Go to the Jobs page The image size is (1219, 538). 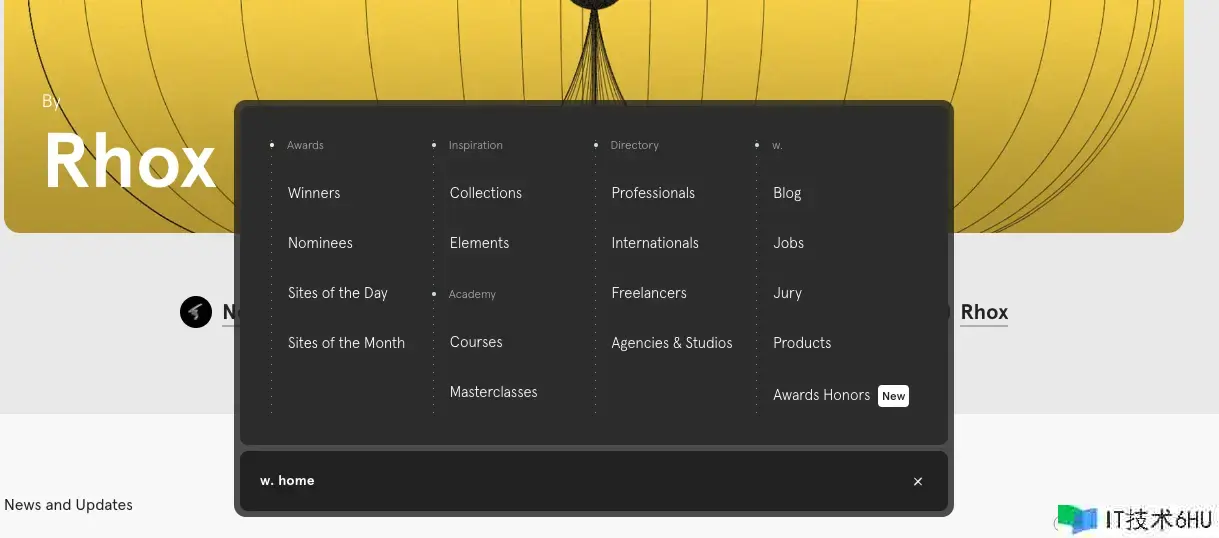point(788,243)
